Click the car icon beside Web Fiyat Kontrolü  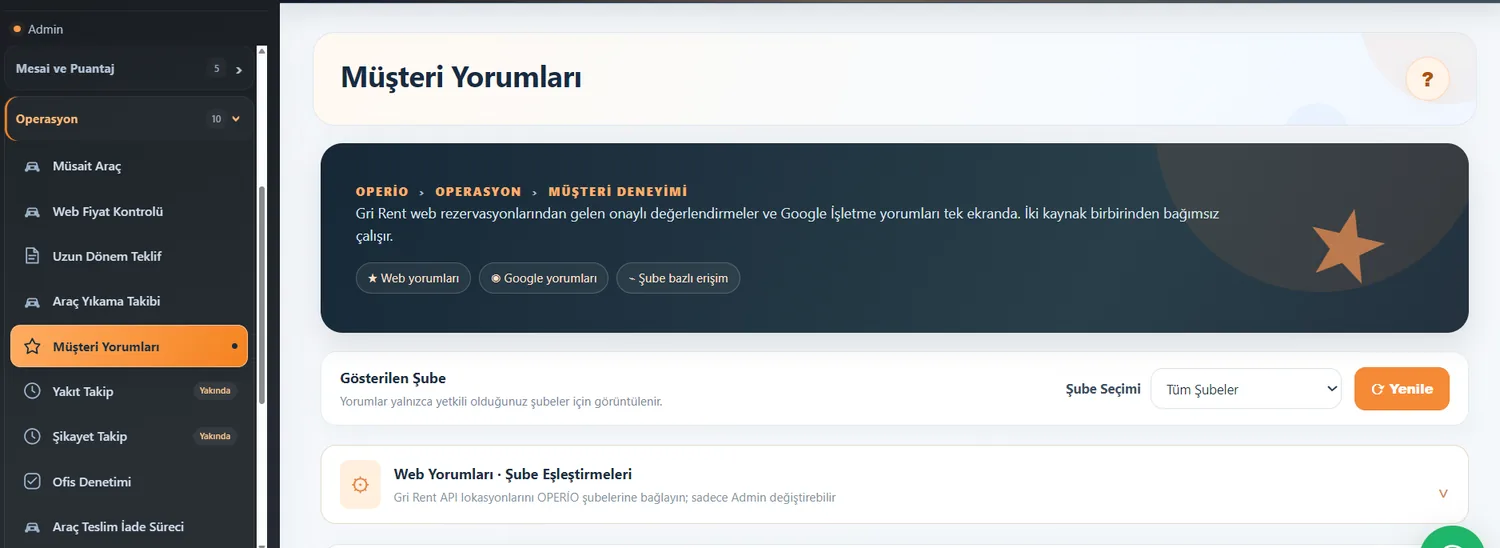coord(32,212)
